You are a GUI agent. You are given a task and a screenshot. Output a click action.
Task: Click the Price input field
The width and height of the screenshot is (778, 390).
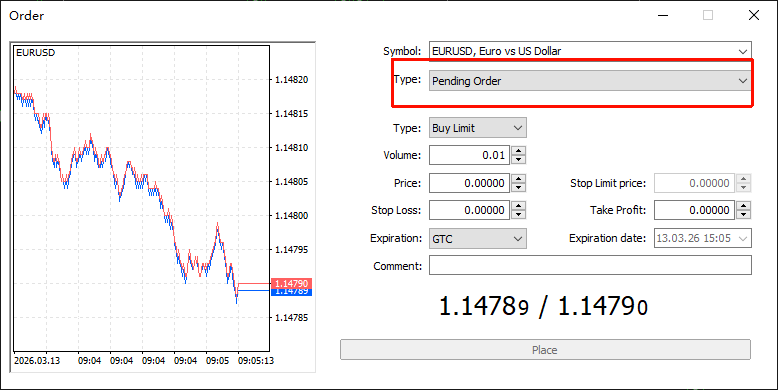click(469, 183)
